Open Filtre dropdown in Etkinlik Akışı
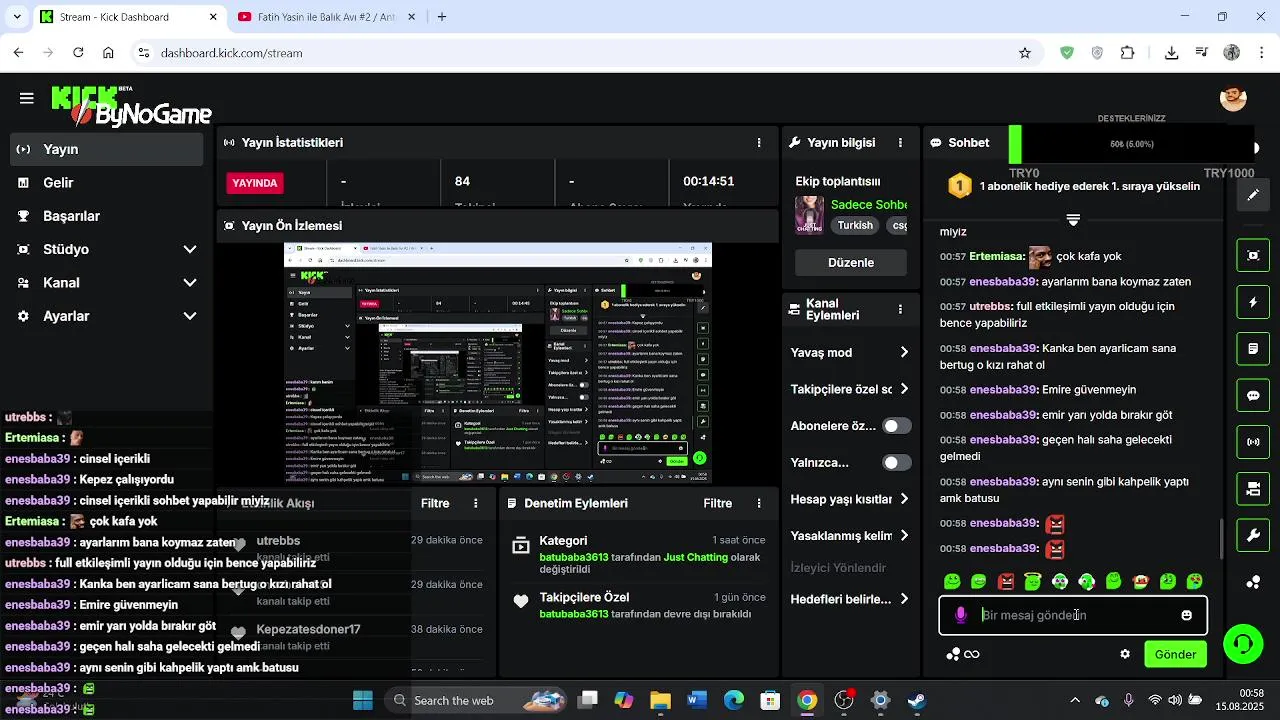Image resolution: width=1280 pixels, height=720 pixels. pos(435,504)
